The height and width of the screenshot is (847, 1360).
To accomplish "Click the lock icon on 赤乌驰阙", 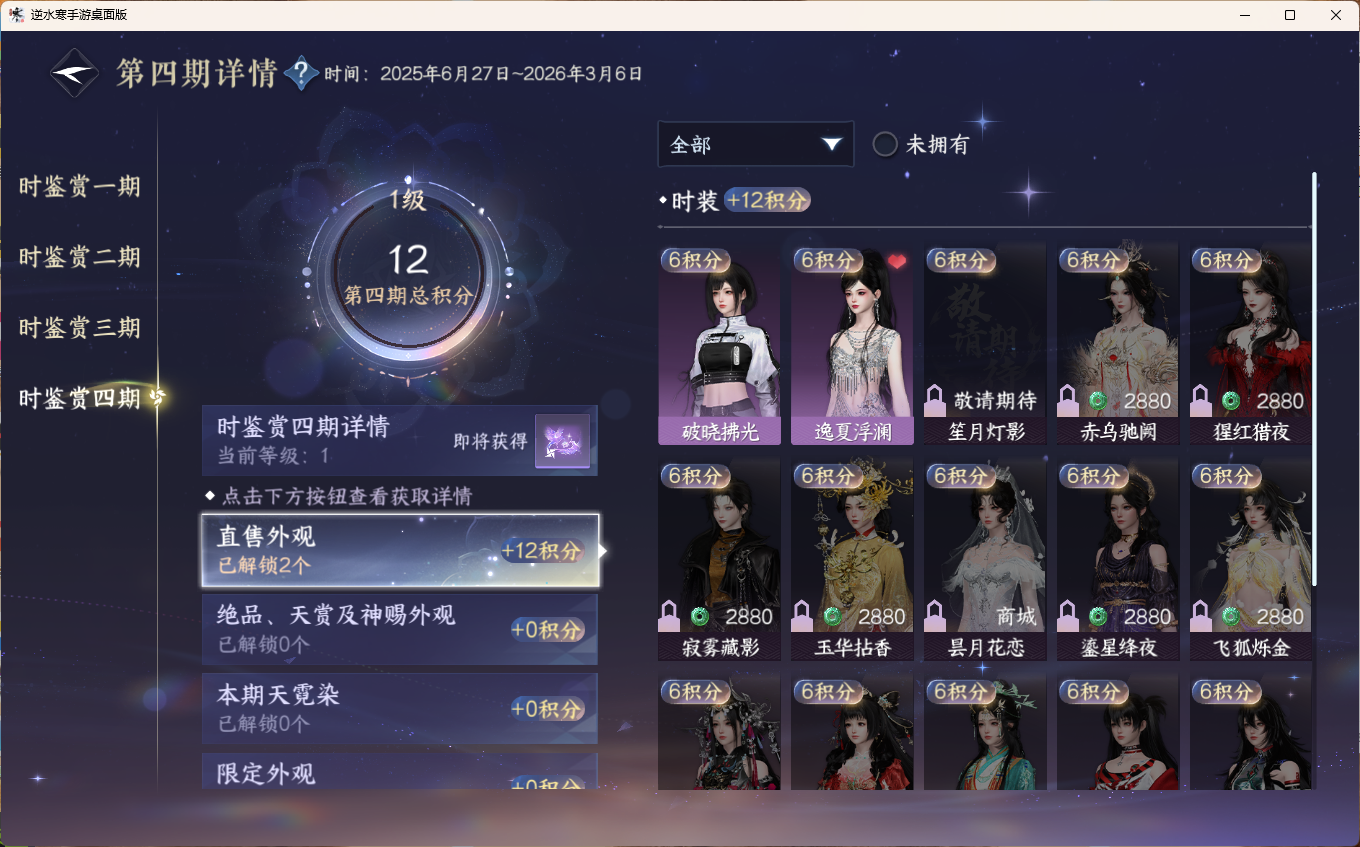I will pos(1068,401).
